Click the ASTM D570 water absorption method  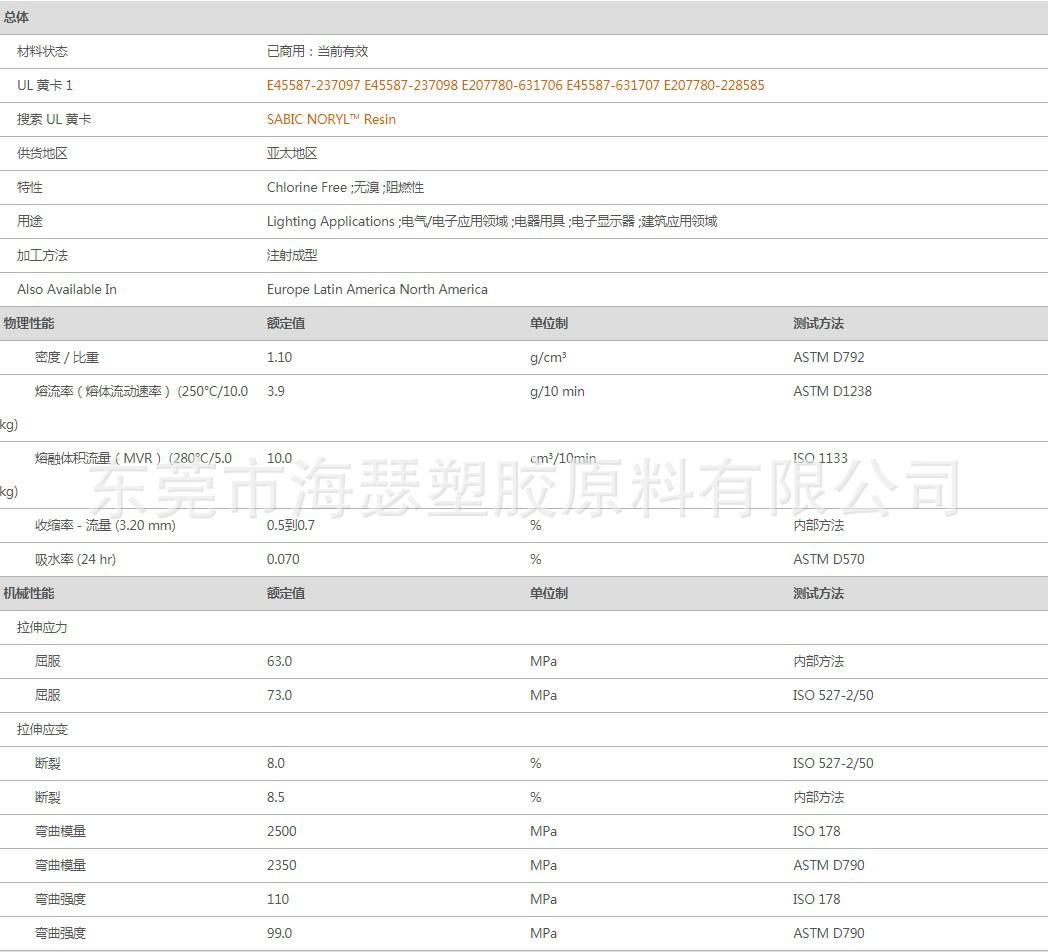point(828,560)
